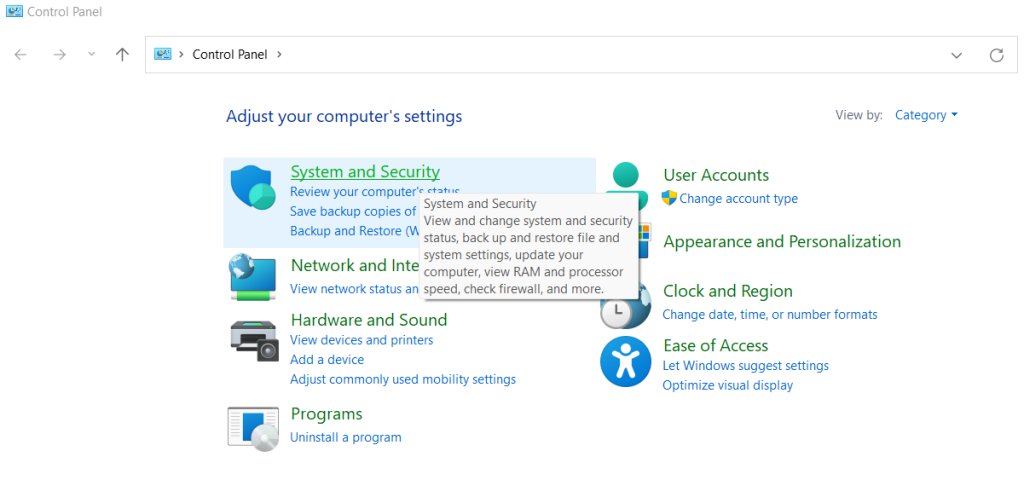Click the Control Panel icon in address bar
The width and height of the screenshot is (1024, 480).
pos(163,54)
